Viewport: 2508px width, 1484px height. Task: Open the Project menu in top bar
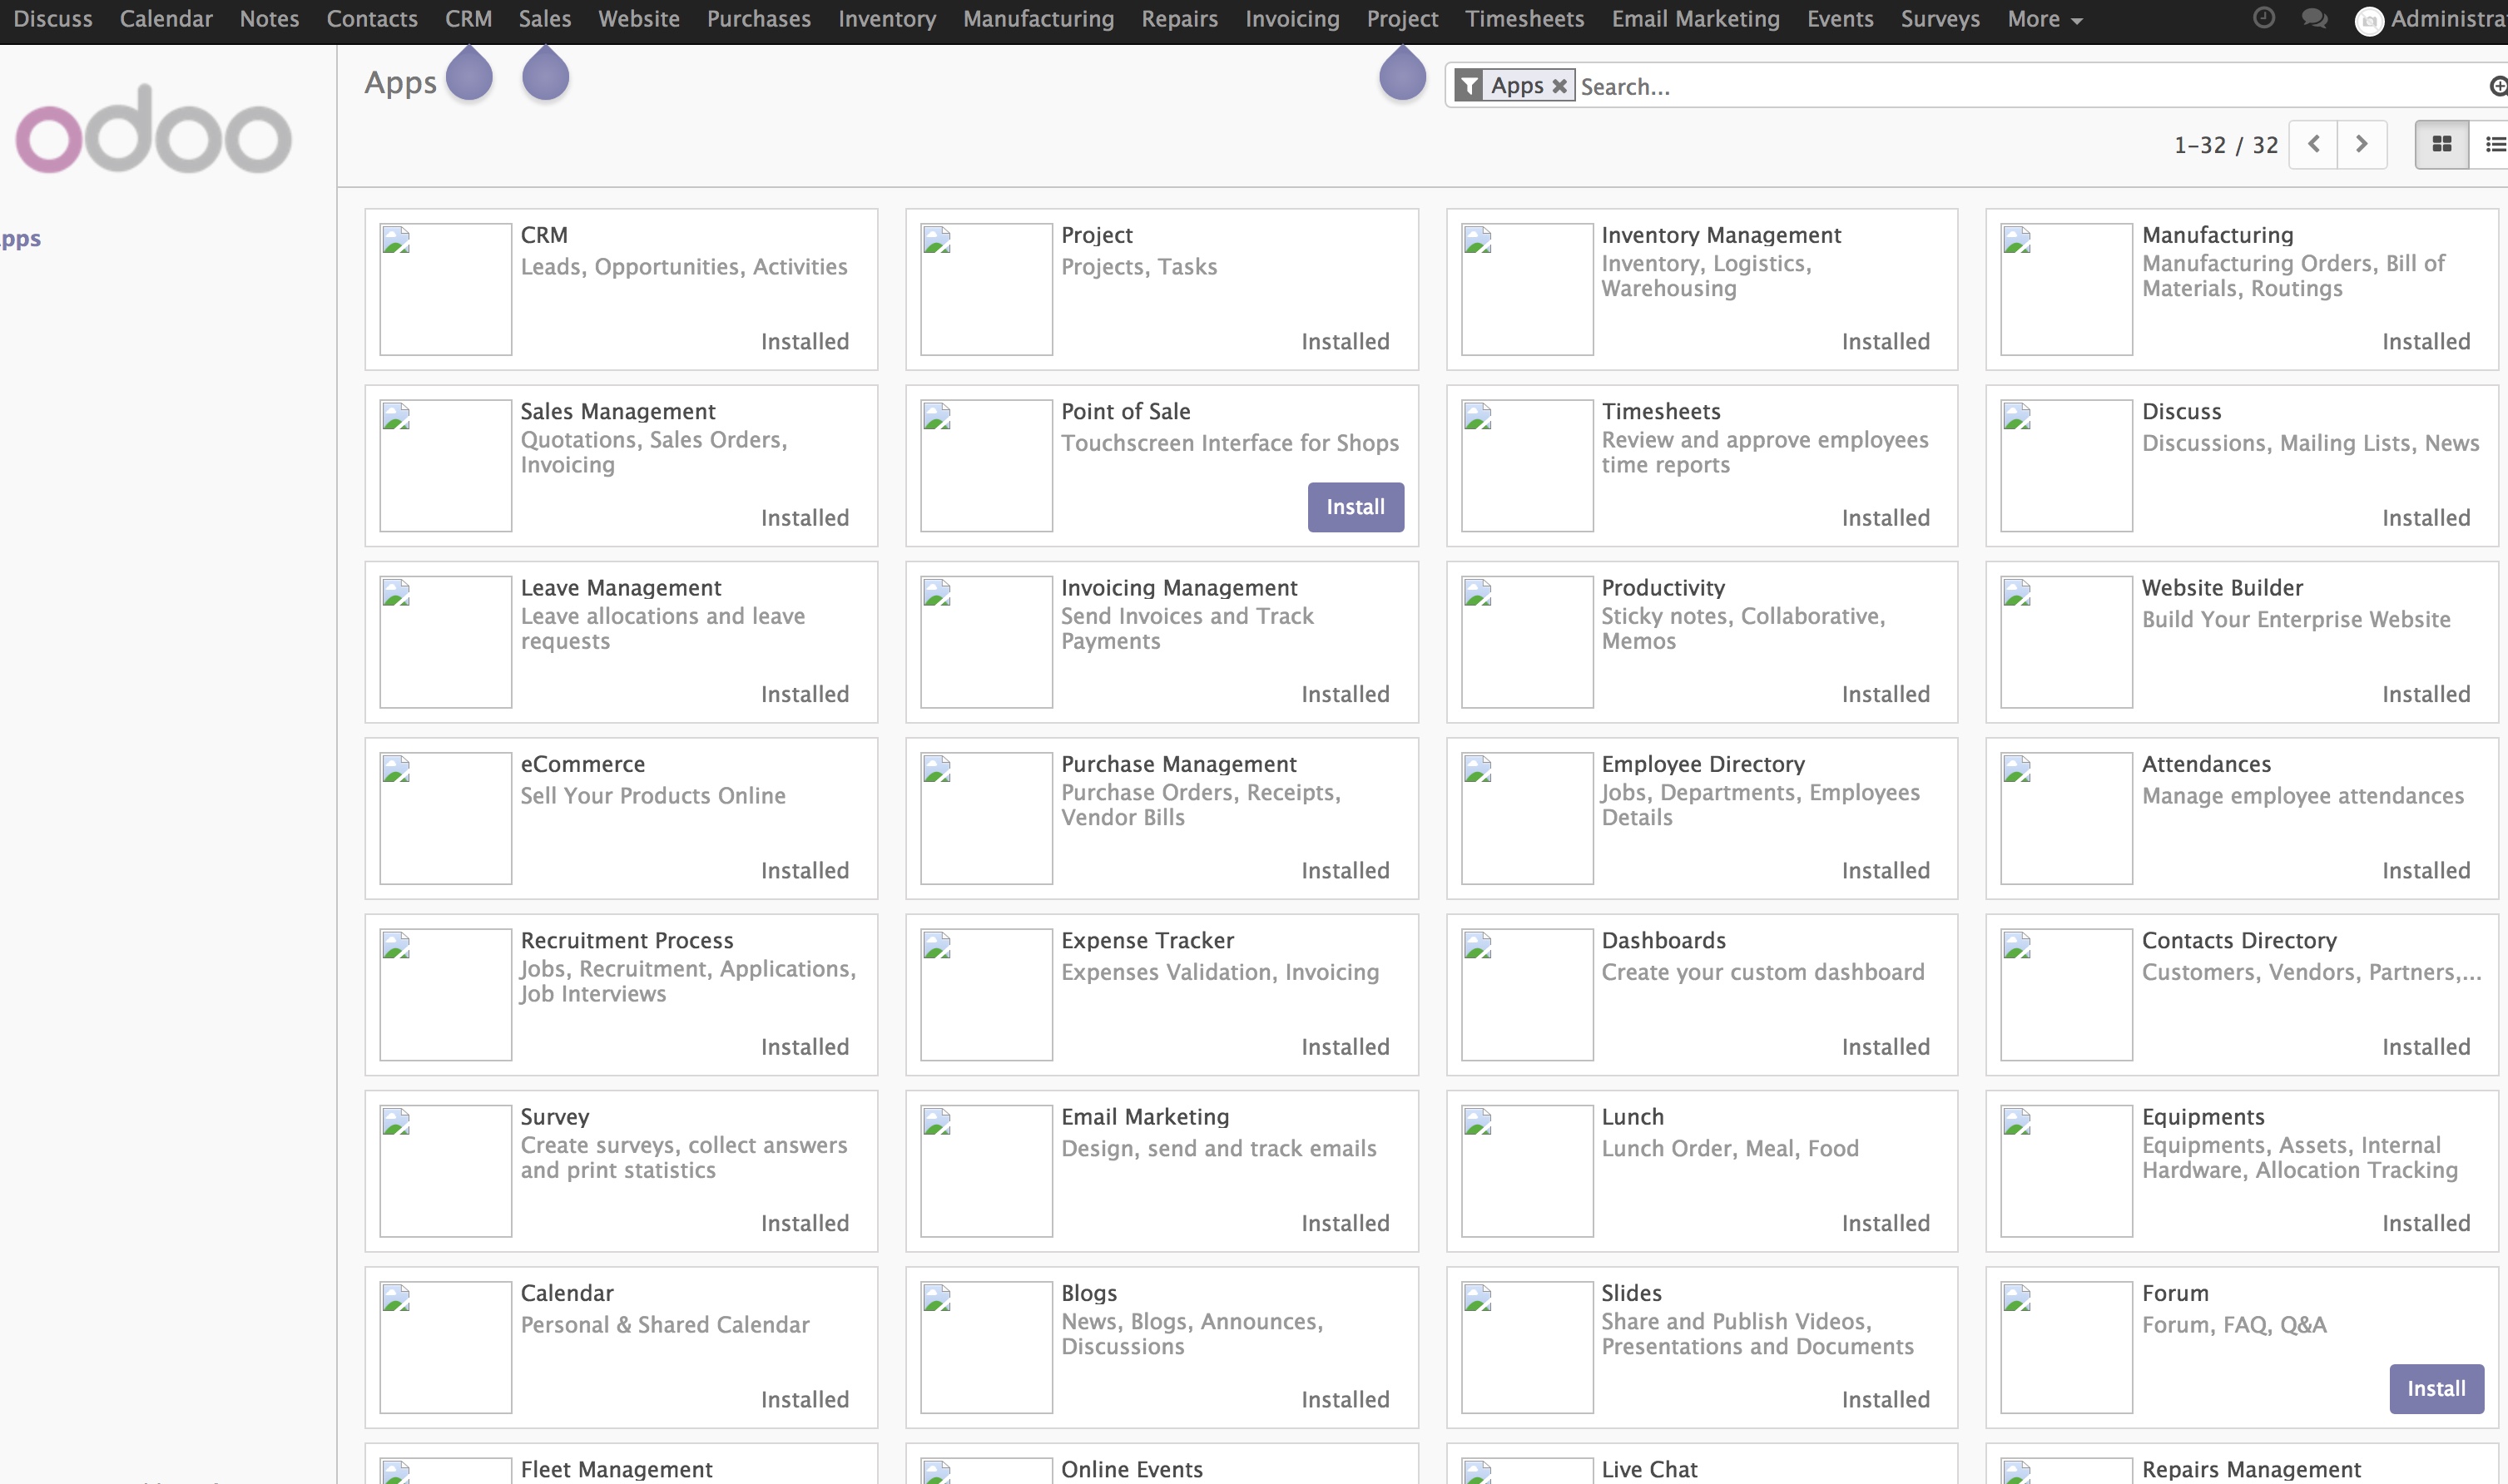[x=1402, y=19]
